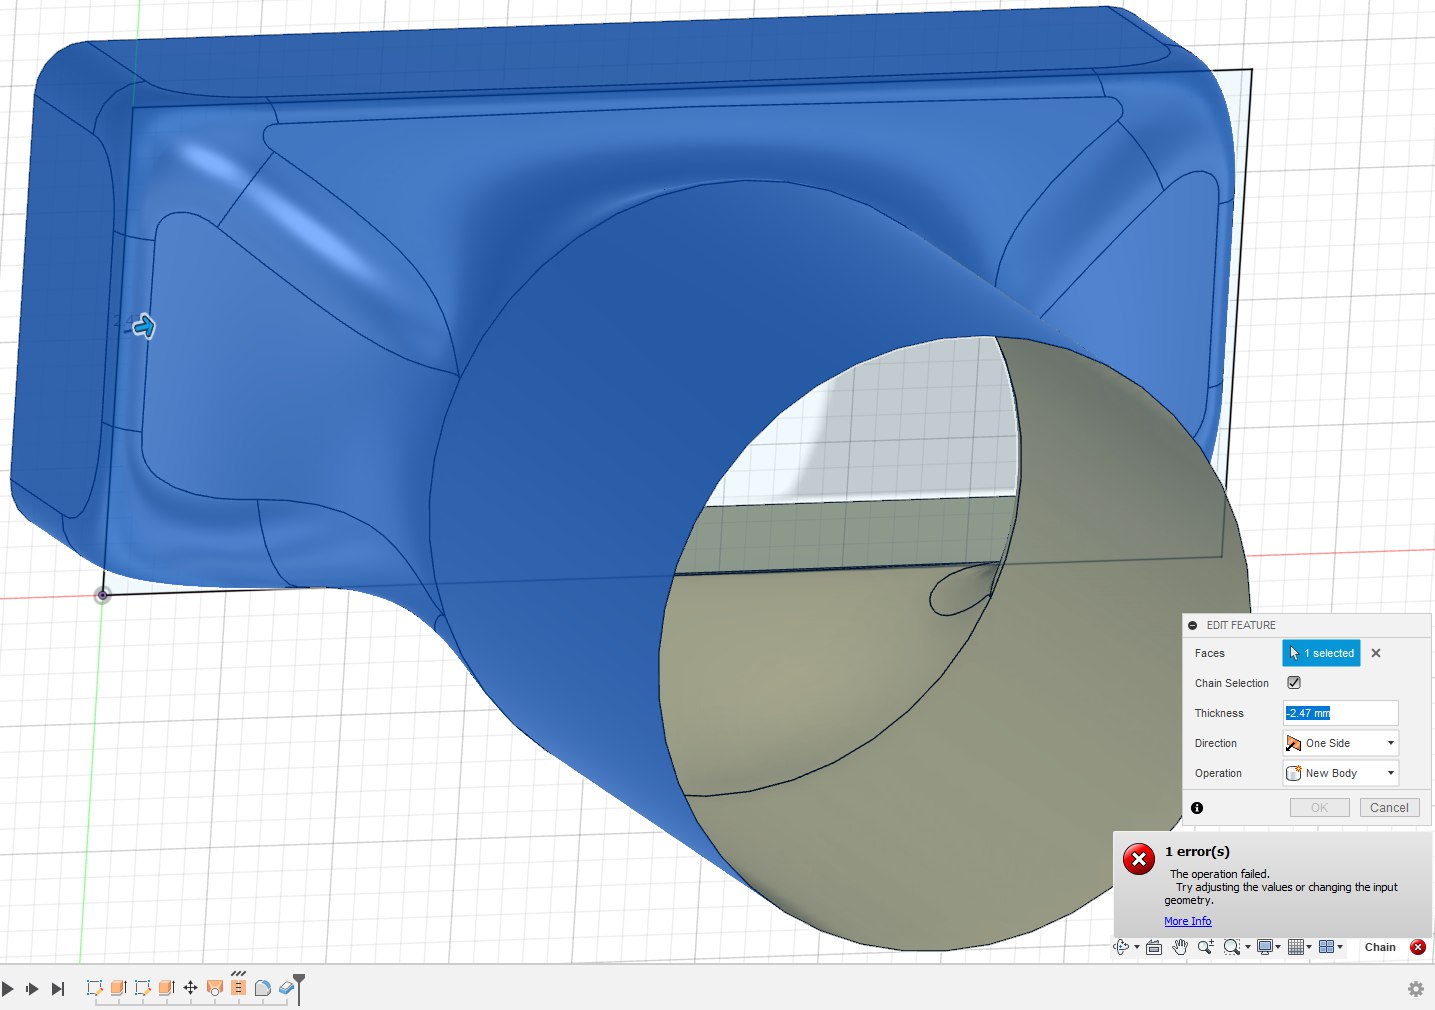Step forward one timeline feature

pyautogui.click(x=32, y=989)
